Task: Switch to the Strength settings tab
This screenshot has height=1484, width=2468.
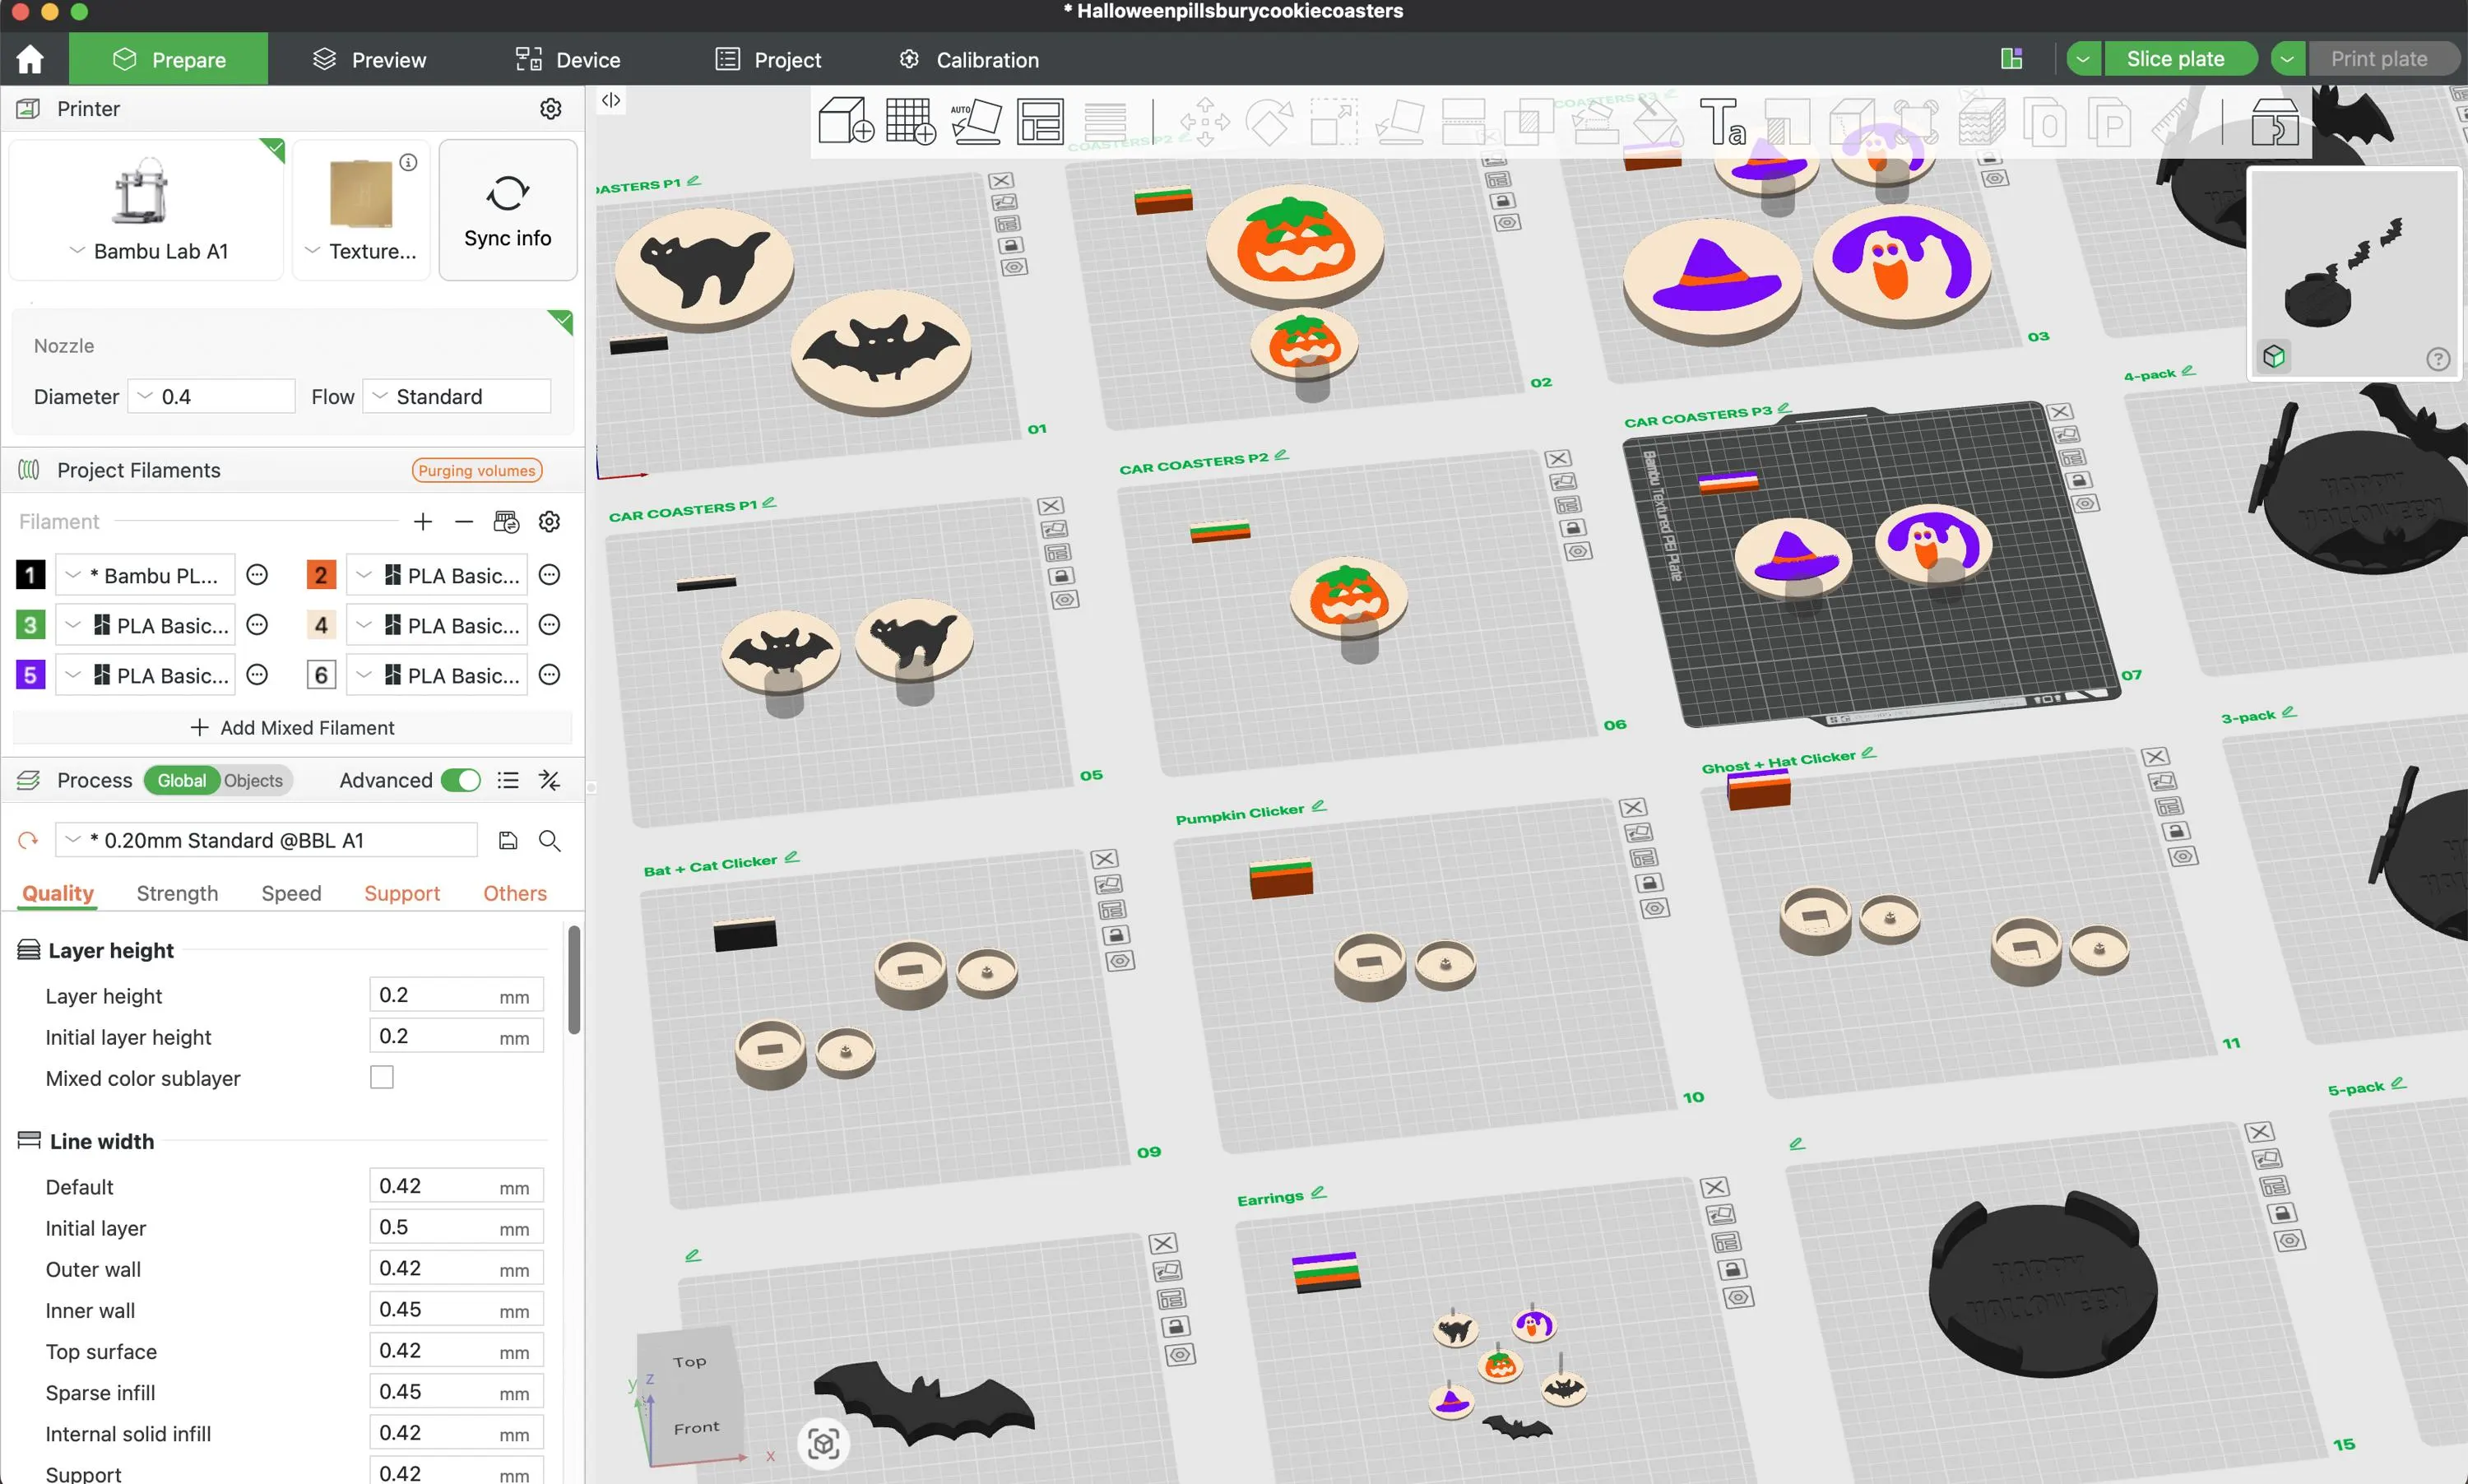Action: coord(177,893)
